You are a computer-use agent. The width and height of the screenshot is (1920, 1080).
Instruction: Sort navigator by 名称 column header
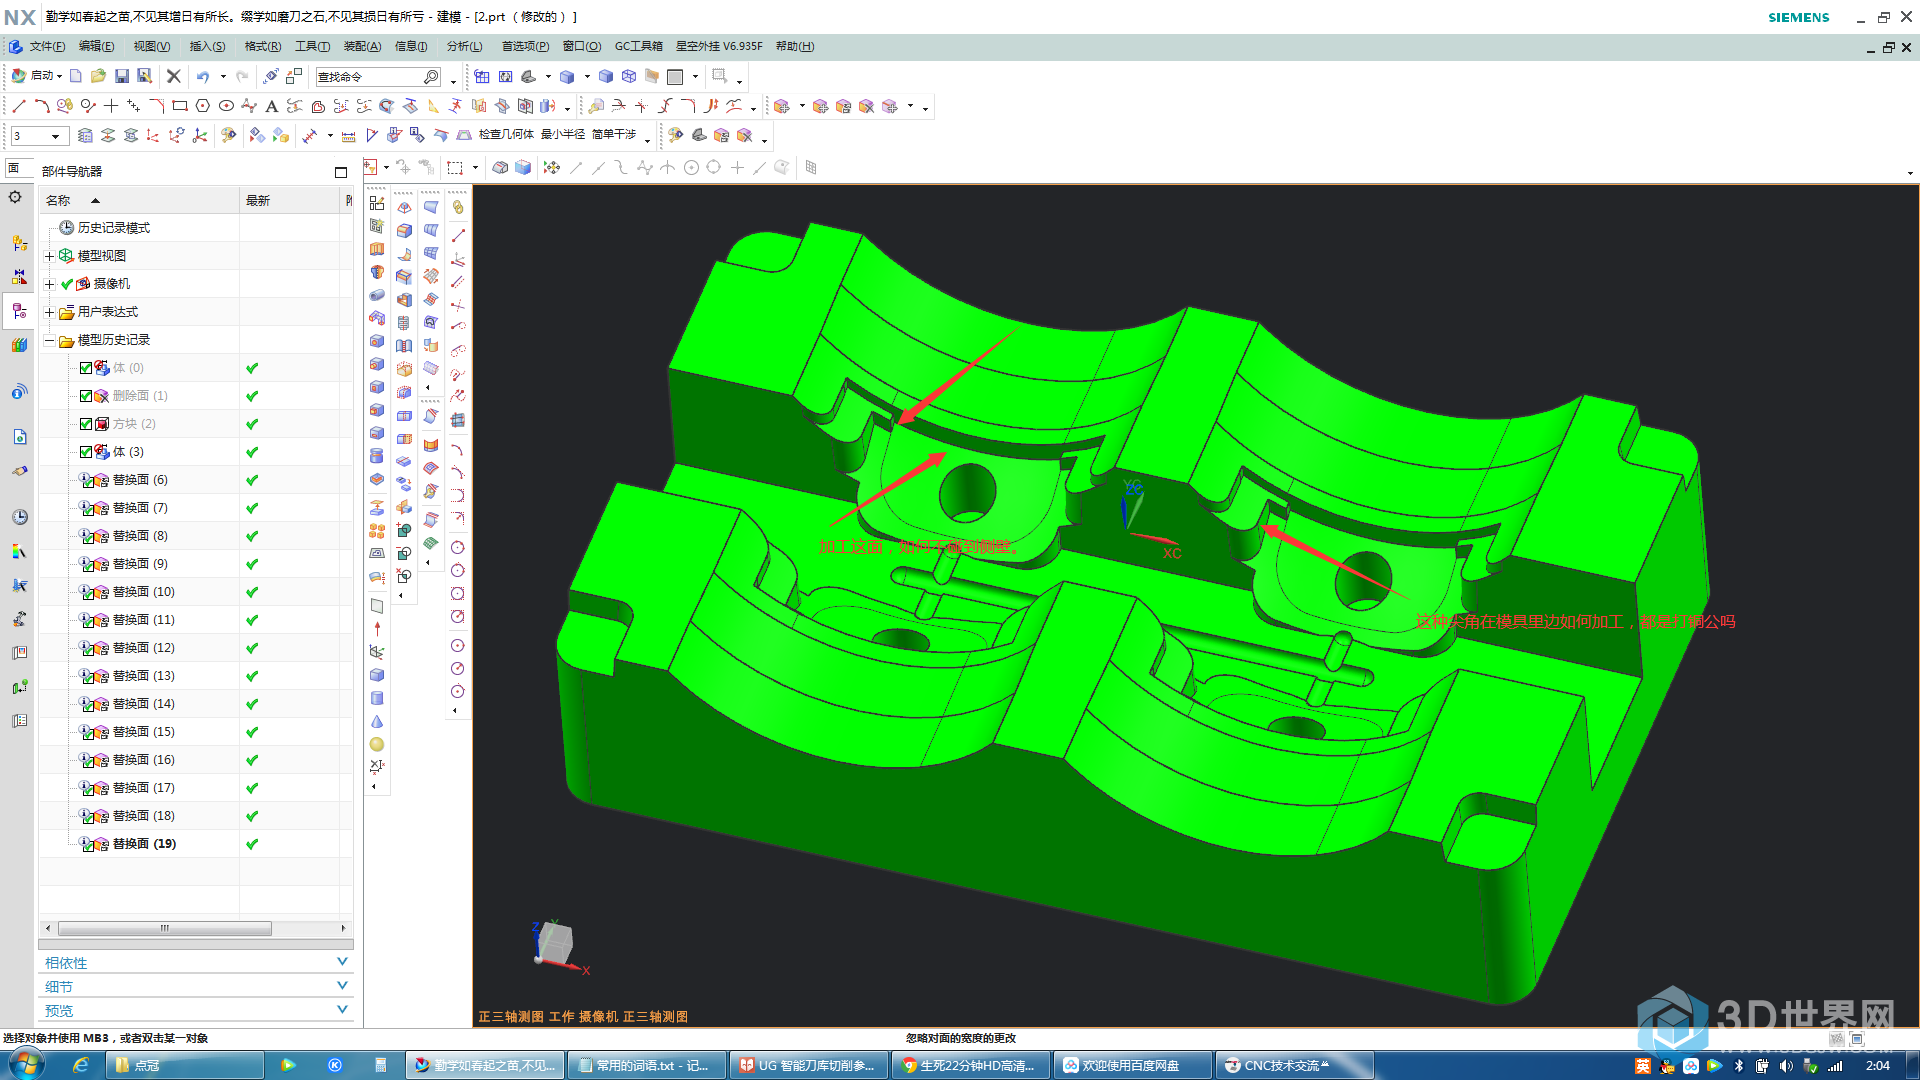pos(140,200)
